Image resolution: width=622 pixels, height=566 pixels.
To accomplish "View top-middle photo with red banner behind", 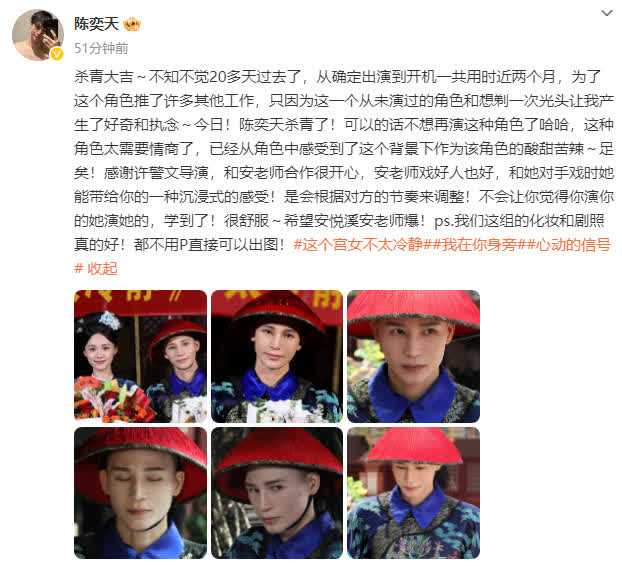I will pos(277,356).
